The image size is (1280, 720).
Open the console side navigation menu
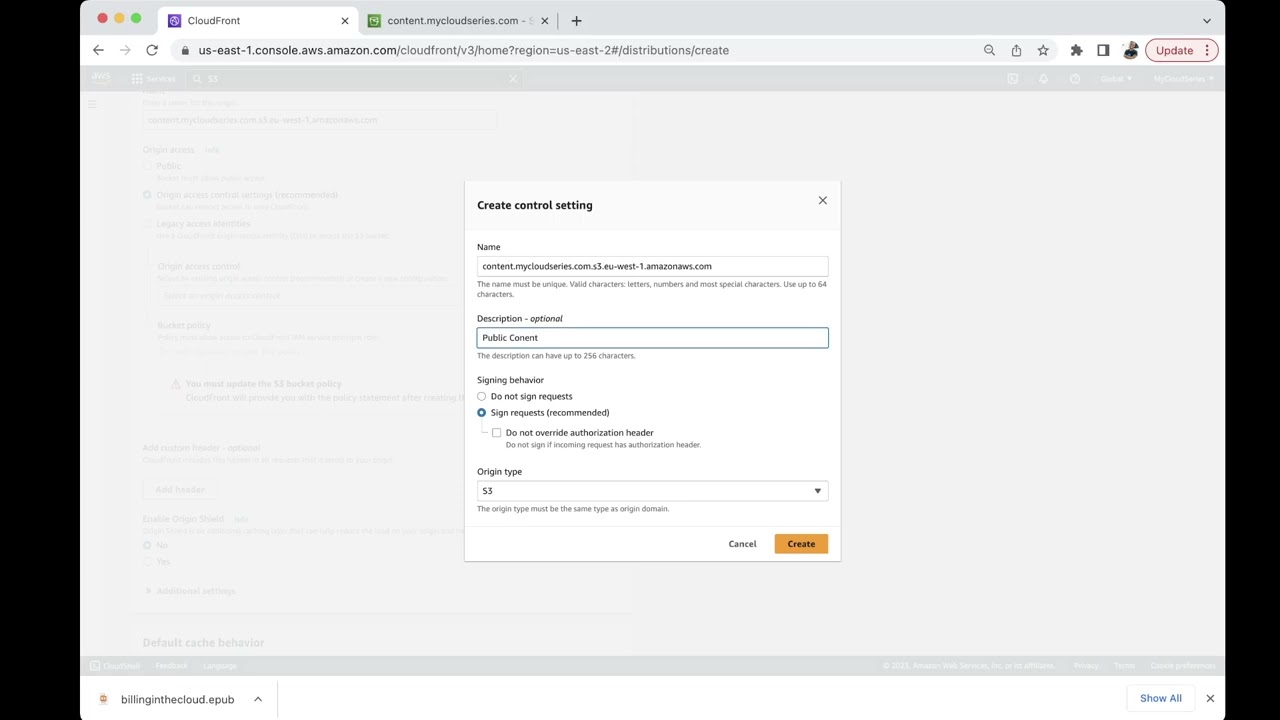coord(92,104)
